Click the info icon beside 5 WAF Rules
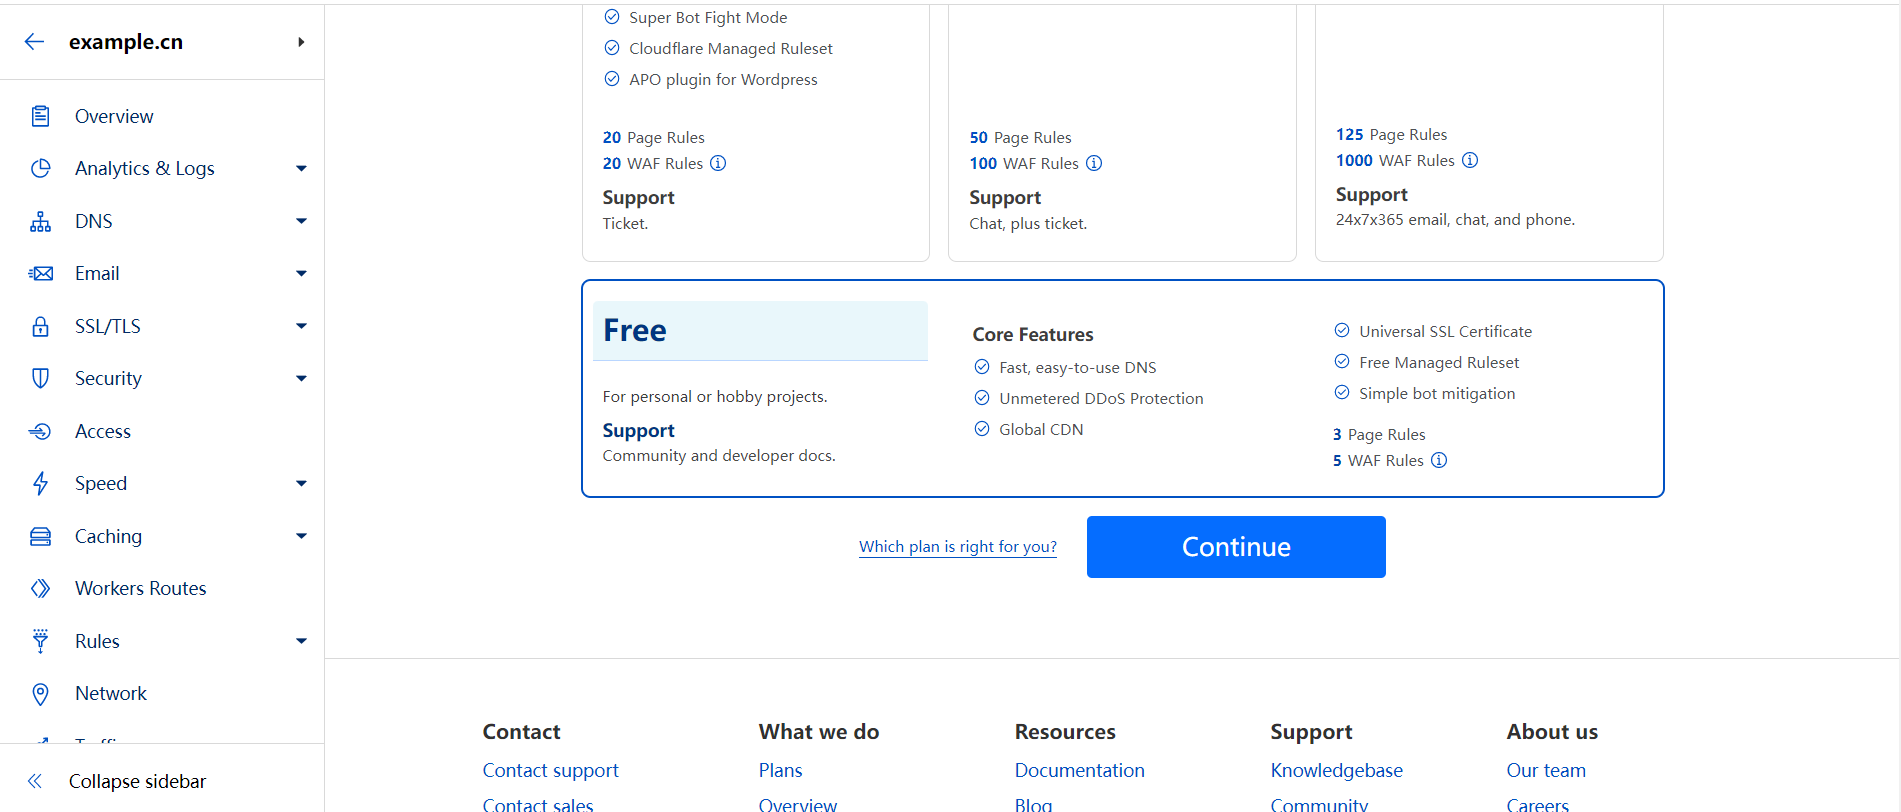This screenshot has height=812, width=1901. (1439, 460)
